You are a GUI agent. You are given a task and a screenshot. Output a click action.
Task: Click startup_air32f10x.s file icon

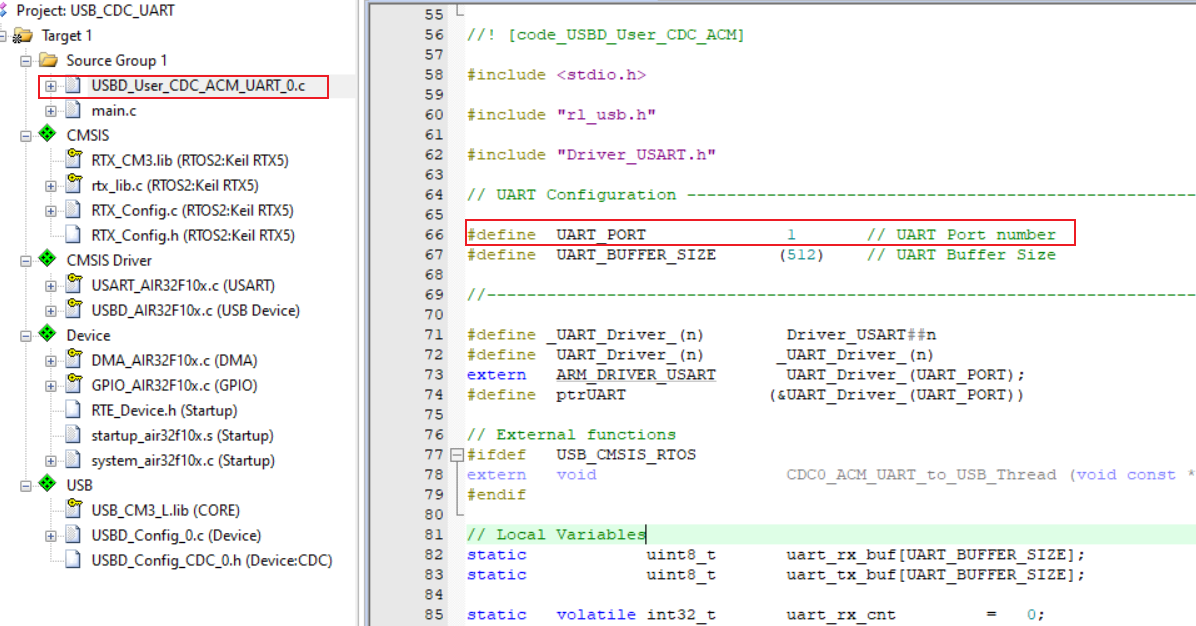[73, 435]
